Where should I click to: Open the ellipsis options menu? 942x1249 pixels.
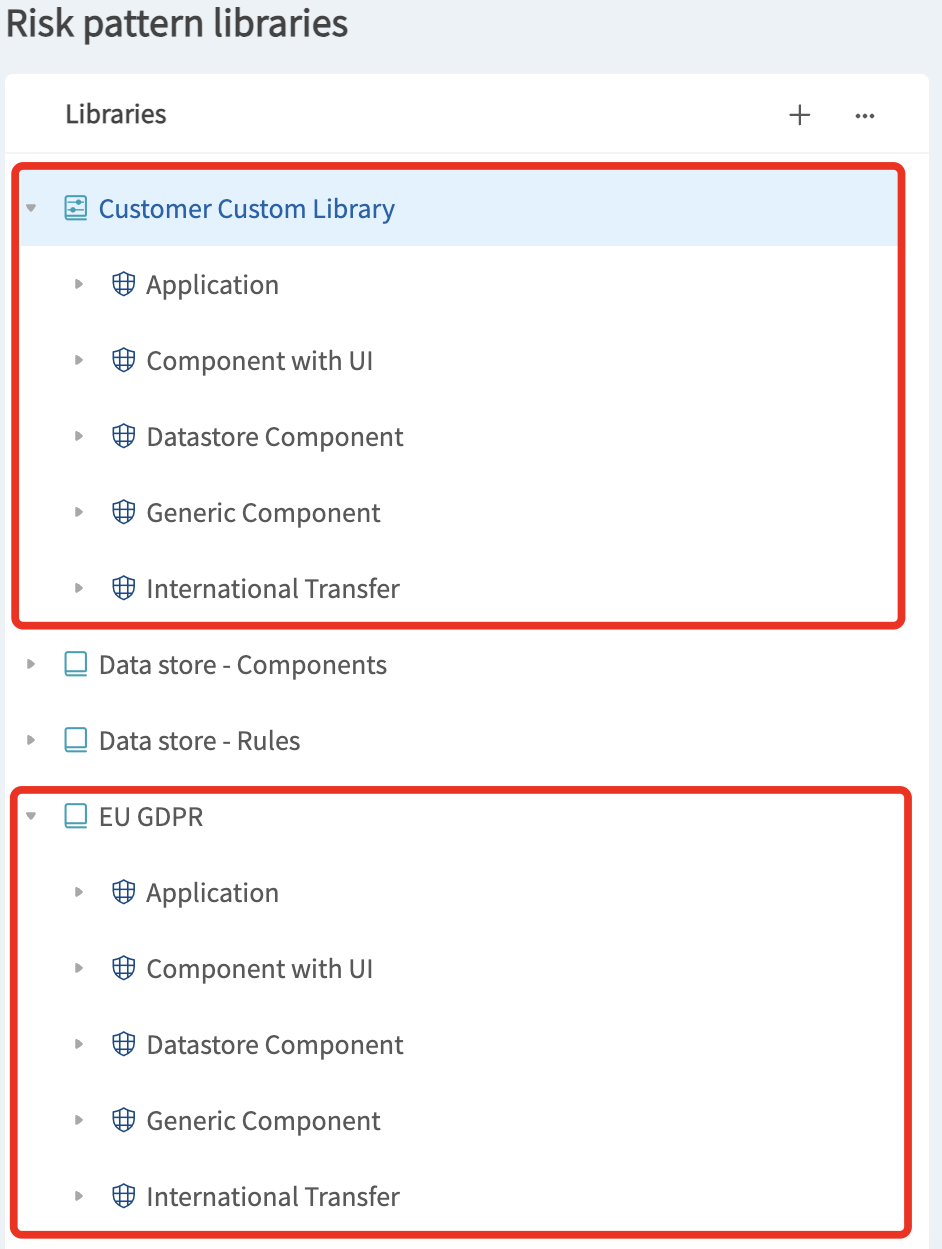coord(864,115)
